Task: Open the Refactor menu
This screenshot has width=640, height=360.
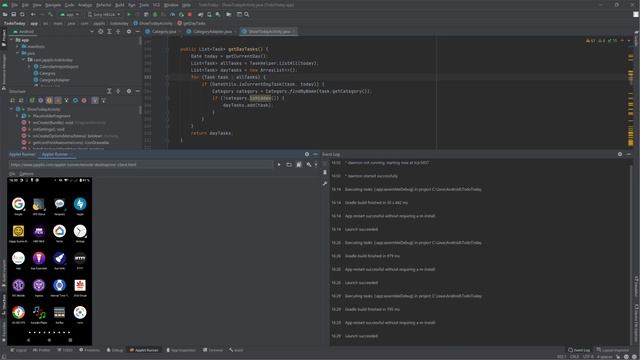Action: (103, 5)
